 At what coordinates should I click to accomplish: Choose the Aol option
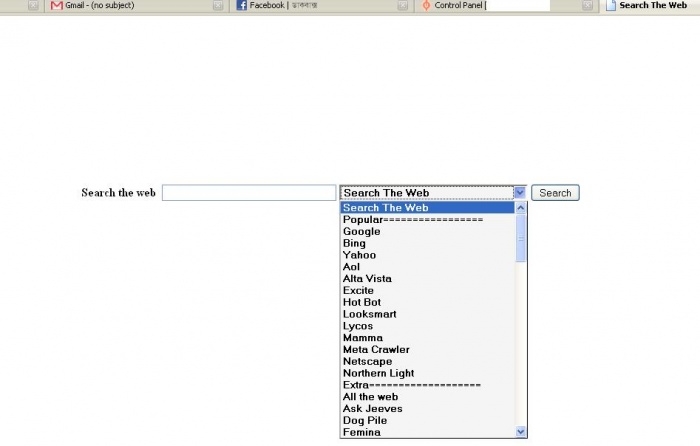[x=427, y=267]
